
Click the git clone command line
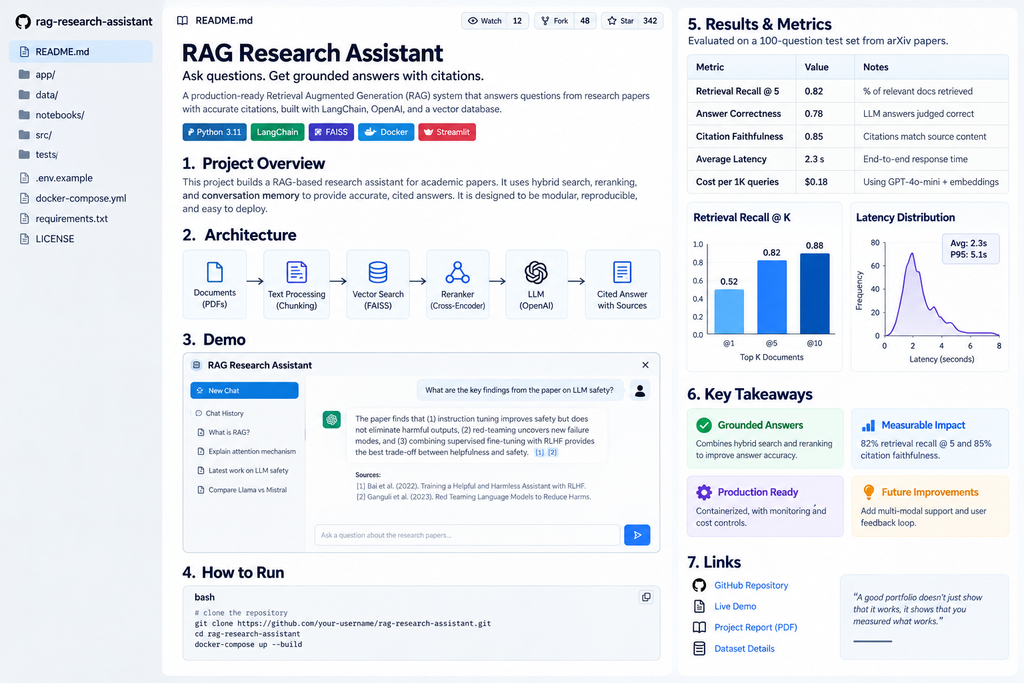pyautogui.click(x=342, y=624)
